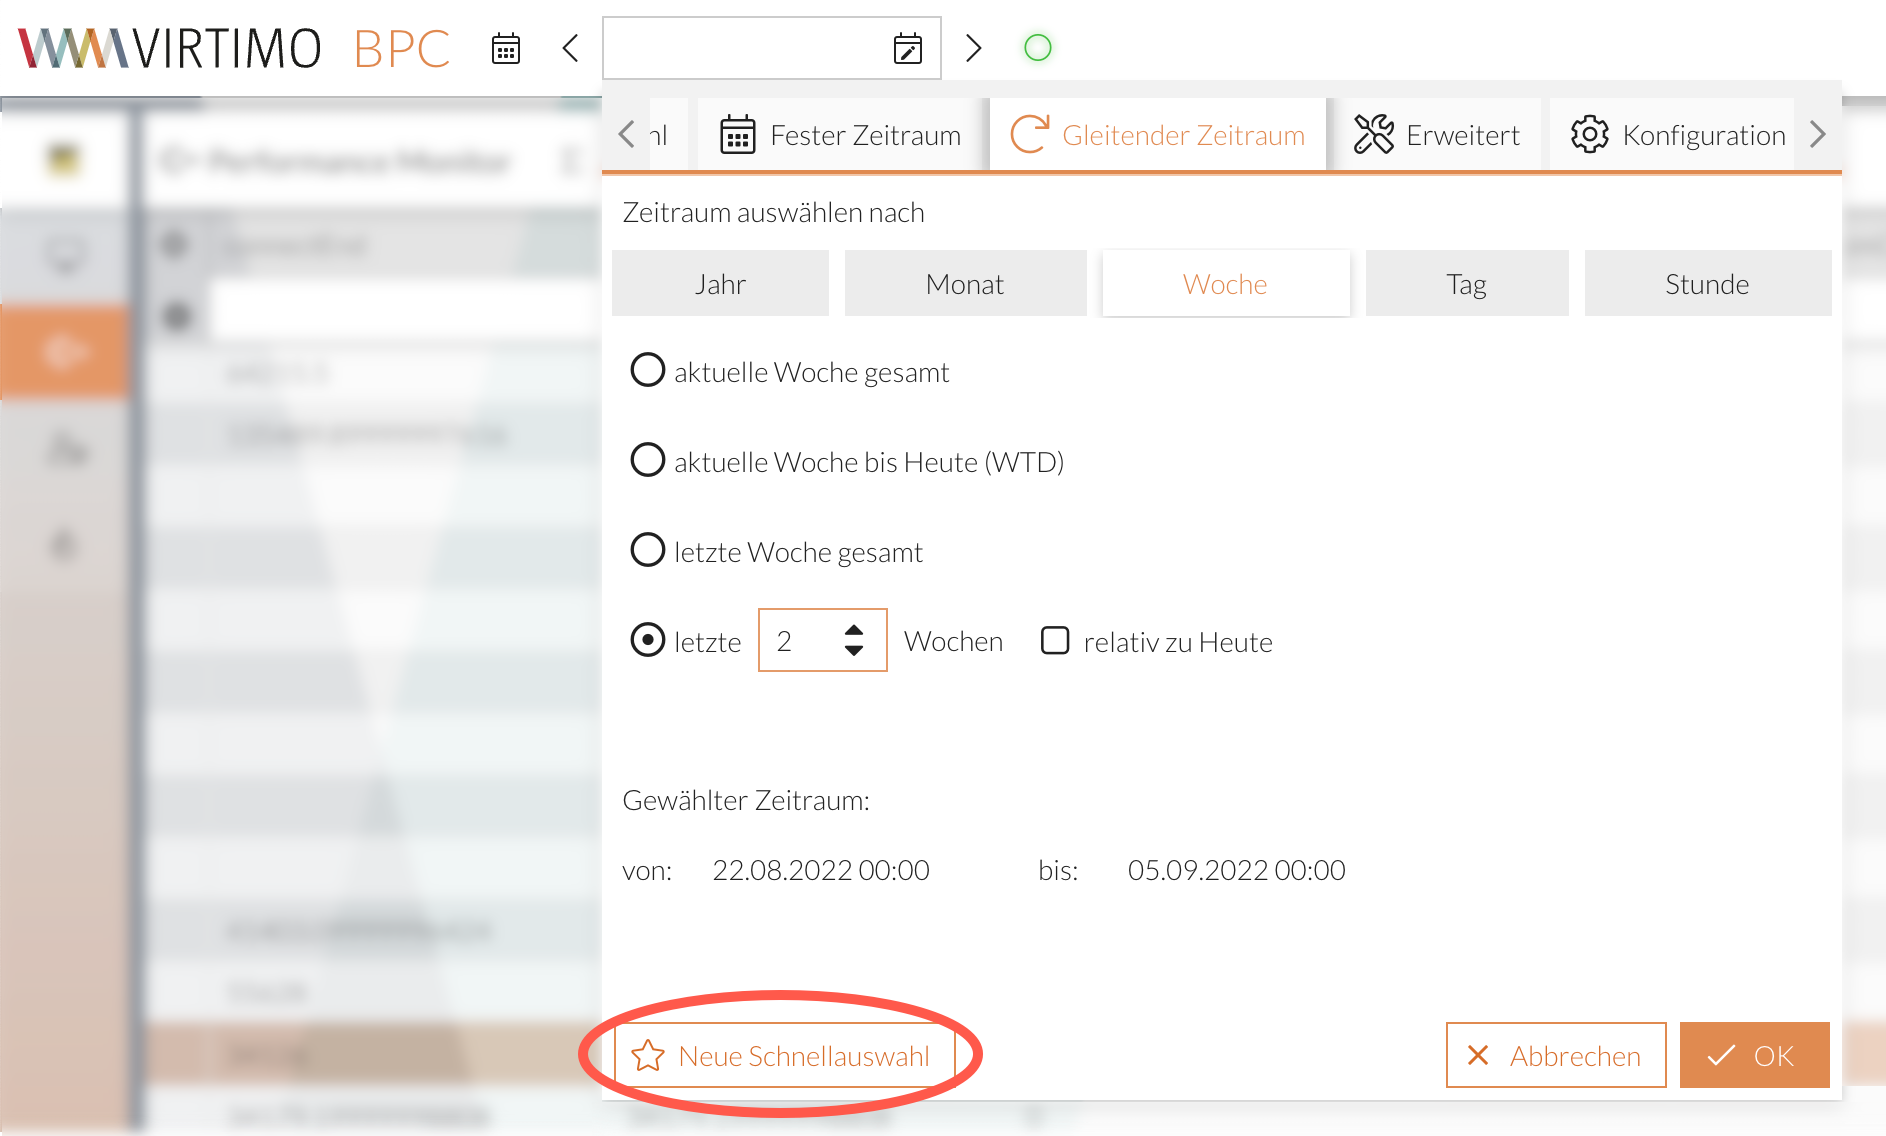The image size is (1886, 1136).
Task: Increase the weeks count with stepper arrow
Action: click(854, 631)
